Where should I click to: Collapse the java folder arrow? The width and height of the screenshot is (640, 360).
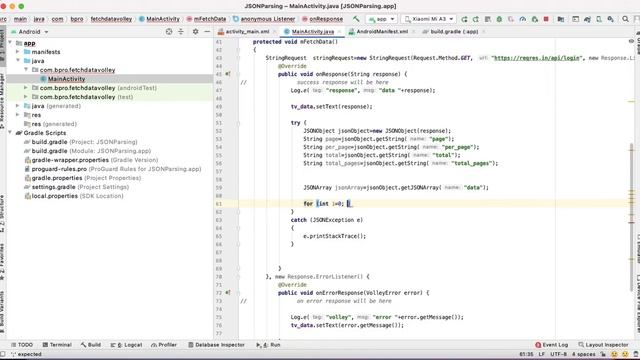pyautogui.click(x=18, y=61)
